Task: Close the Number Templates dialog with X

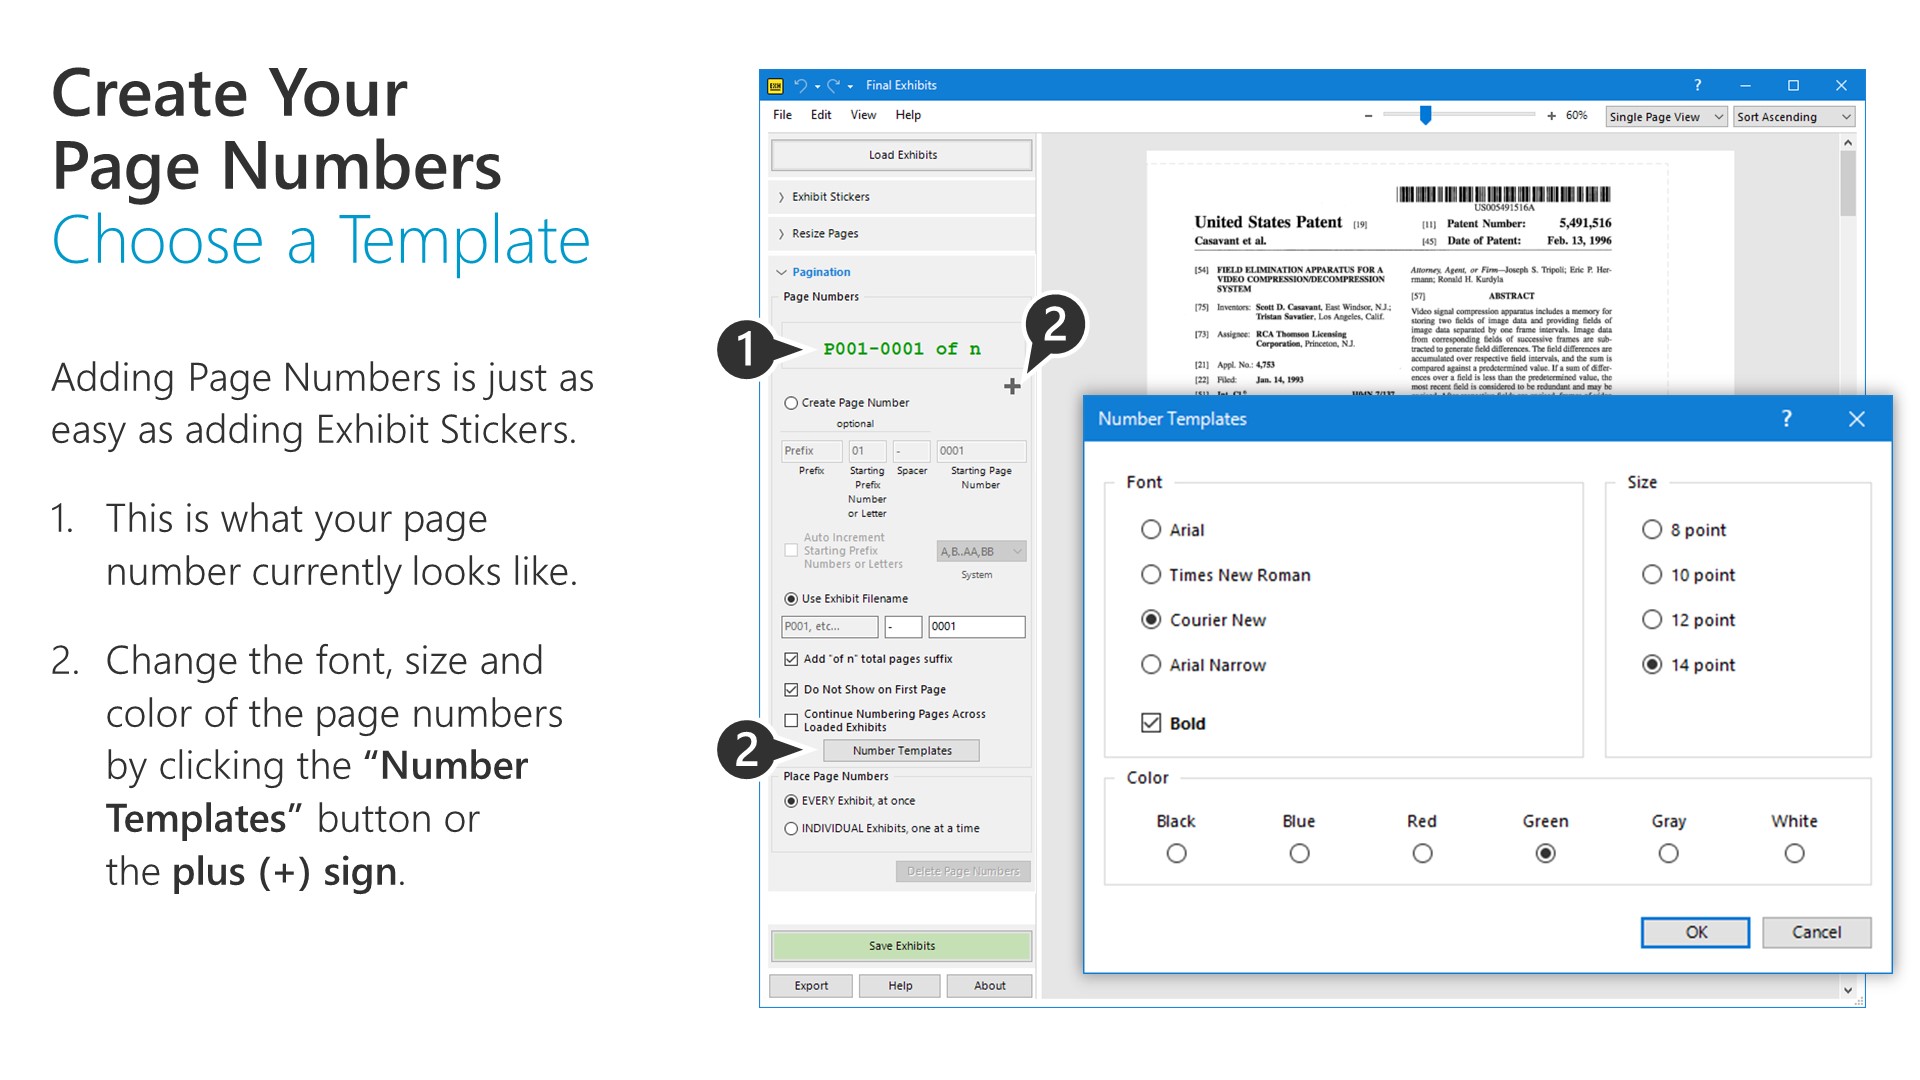Action: click(x=1856, y=419)
